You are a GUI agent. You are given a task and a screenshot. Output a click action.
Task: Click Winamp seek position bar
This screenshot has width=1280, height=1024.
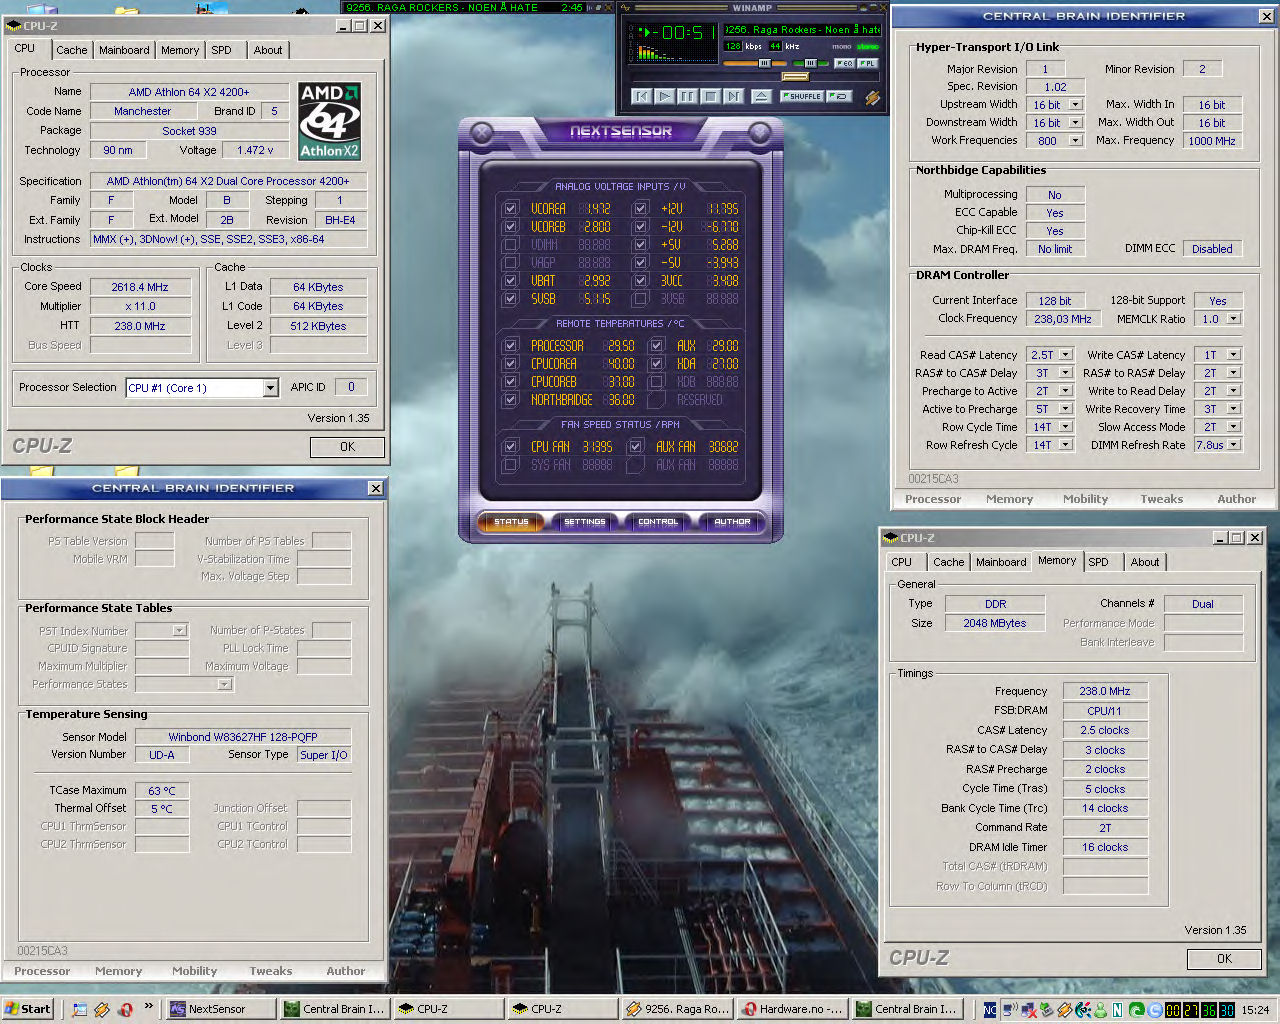tap(756, 77)
